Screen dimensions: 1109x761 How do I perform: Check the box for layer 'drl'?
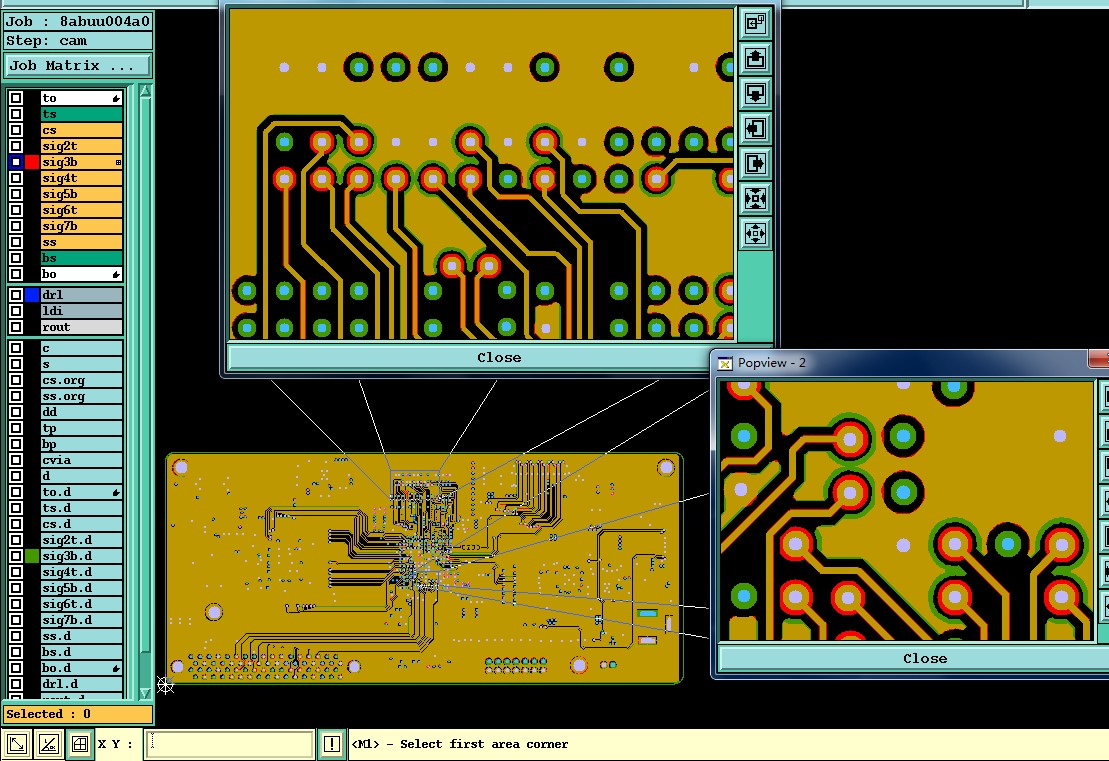(16, 295)
